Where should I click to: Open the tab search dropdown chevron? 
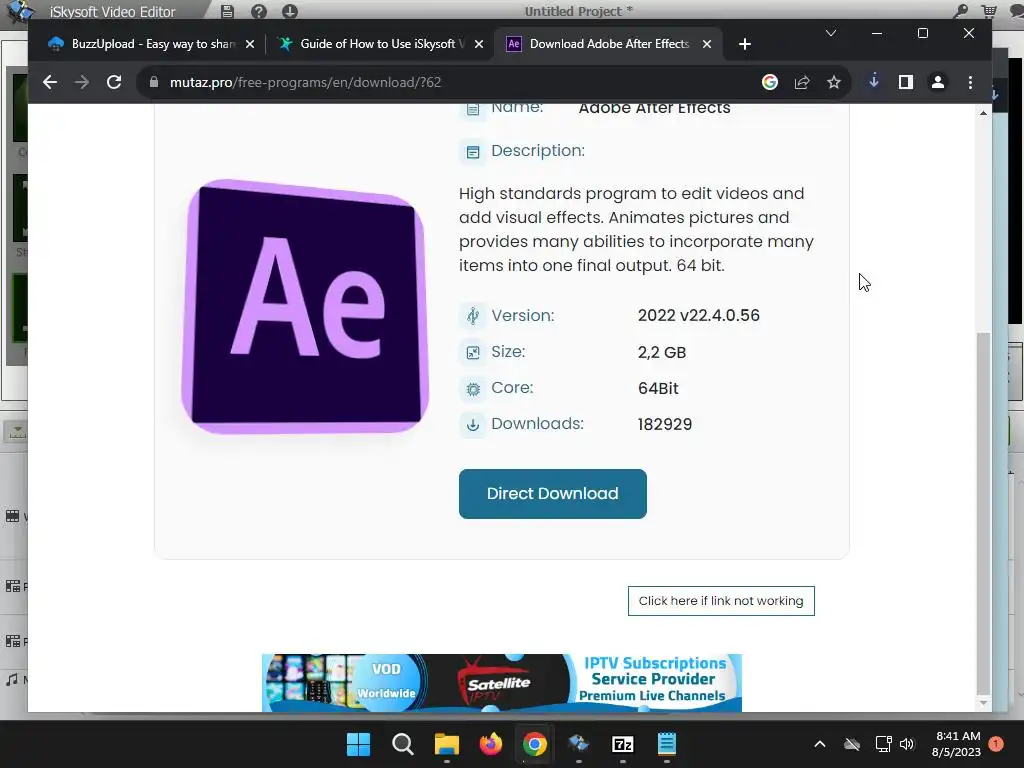pyautogui.click(x=831, y=33)
